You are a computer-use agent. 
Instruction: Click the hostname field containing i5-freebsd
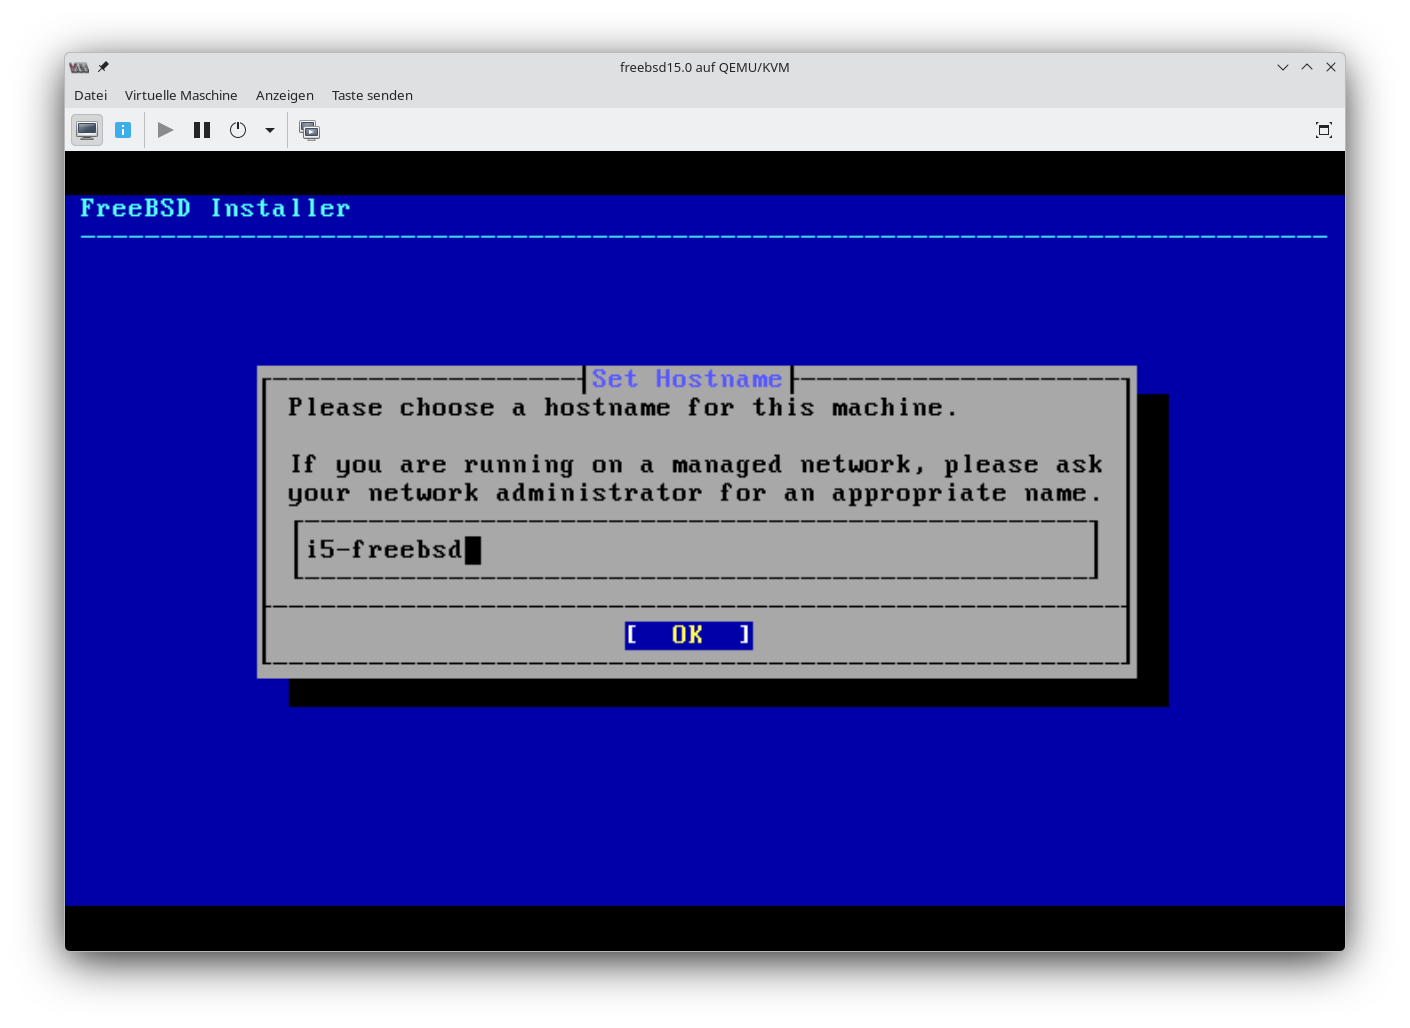click(695, 549)
